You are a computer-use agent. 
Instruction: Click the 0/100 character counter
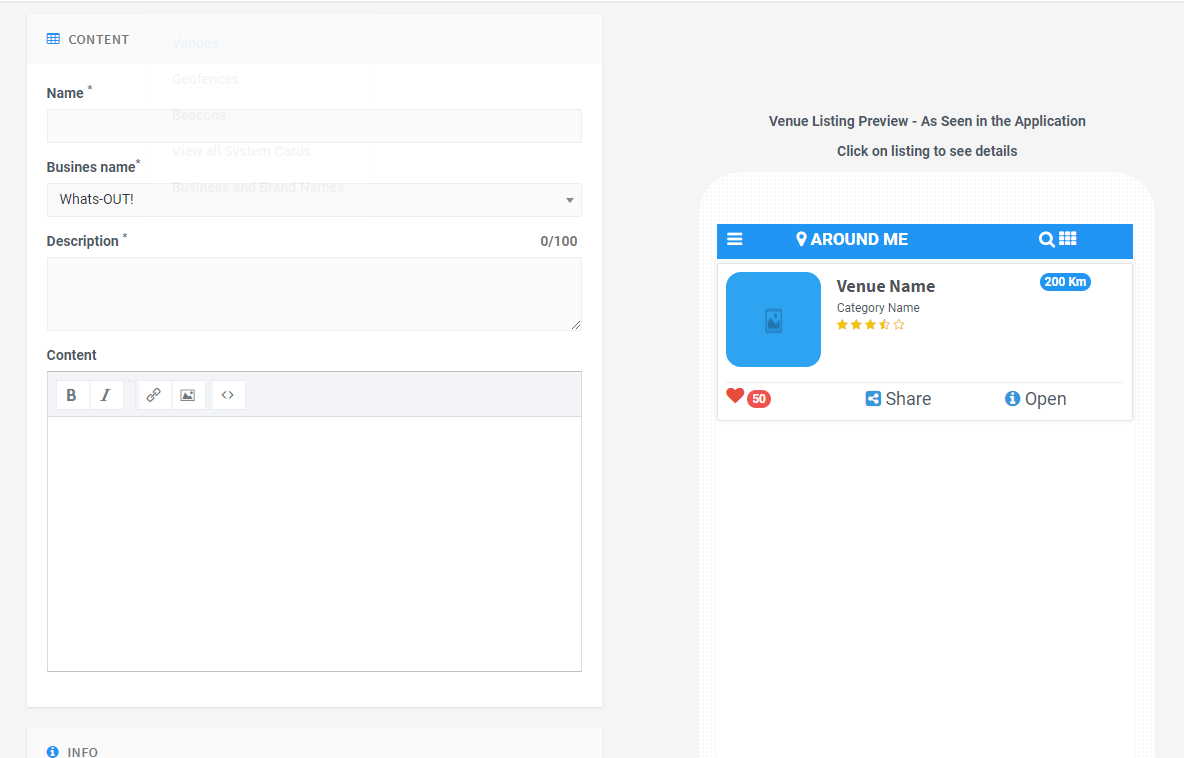point(559,242)
